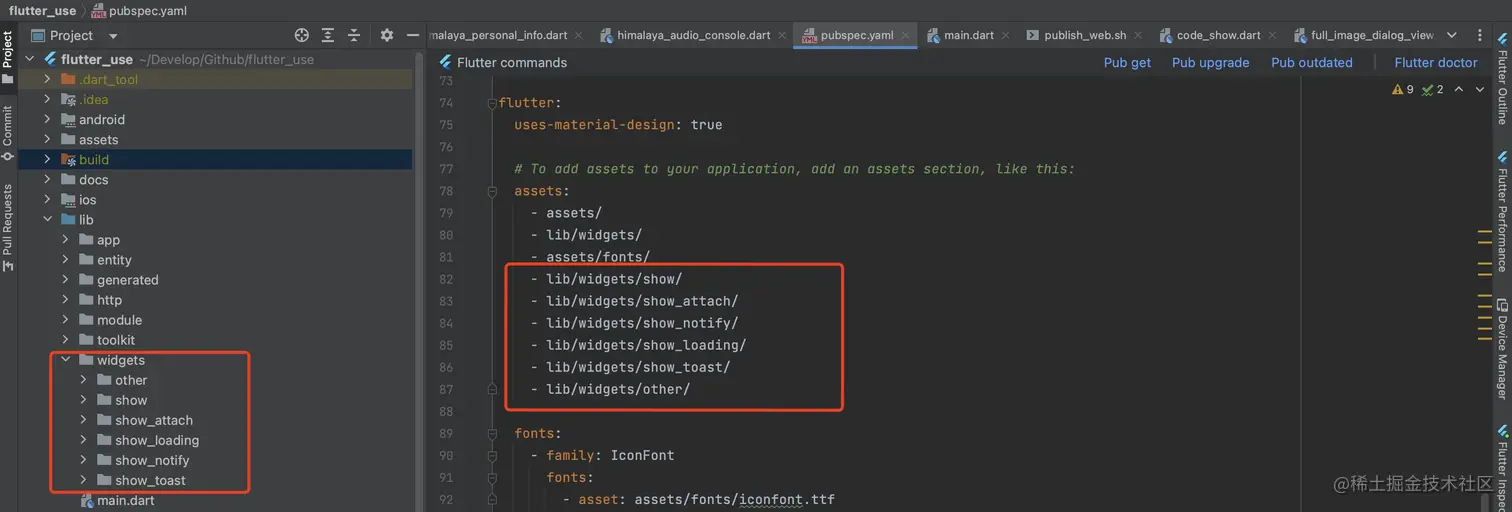Click the fold marker on flutter: line
Viewport: 1512px width, 512px height.
[492, 103]
